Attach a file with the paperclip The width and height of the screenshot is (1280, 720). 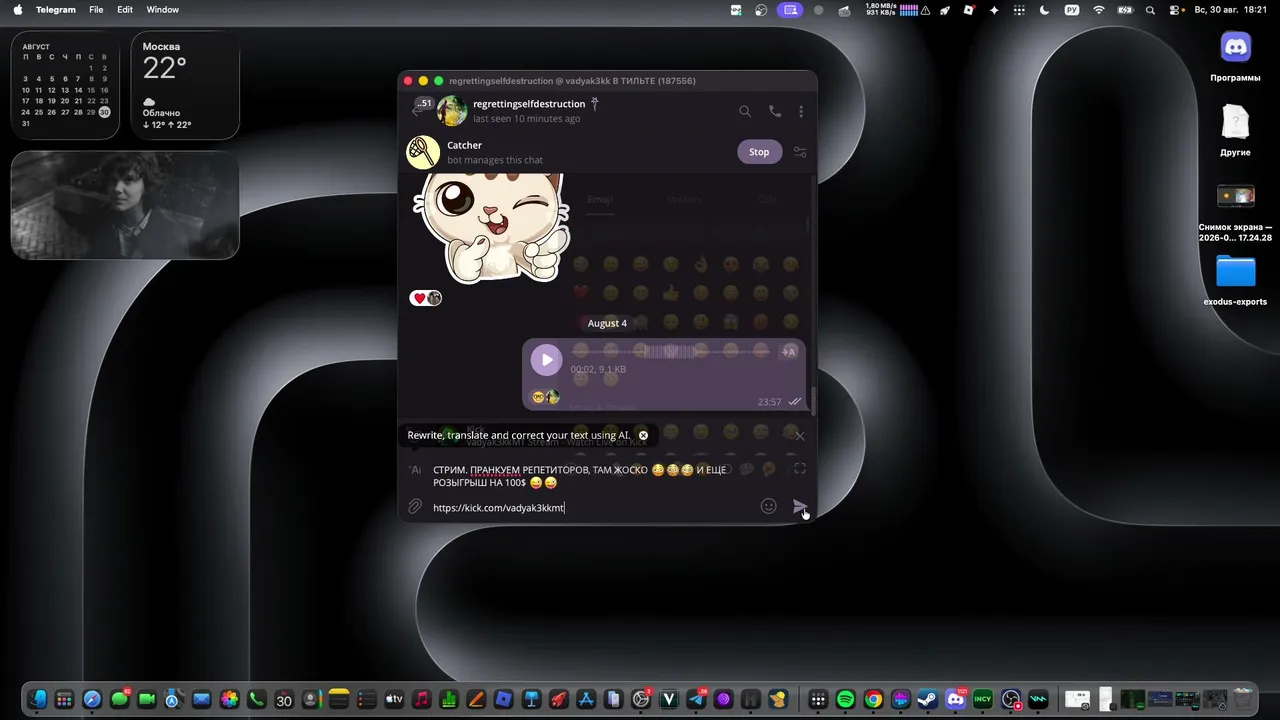coord(415,507)
